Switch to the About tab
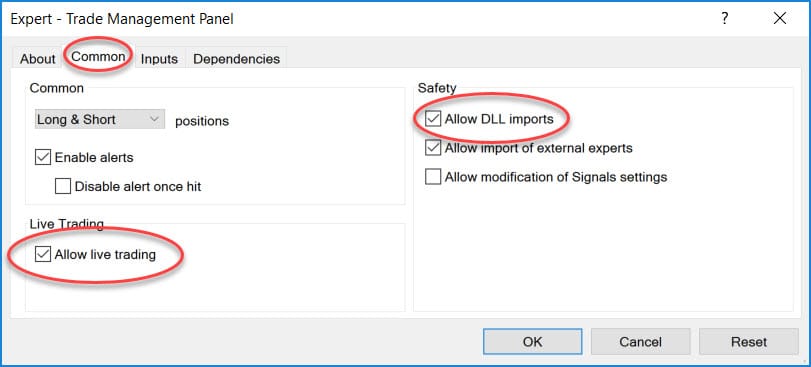The width and height of the screenshot is (811, 367). [37, 59]
